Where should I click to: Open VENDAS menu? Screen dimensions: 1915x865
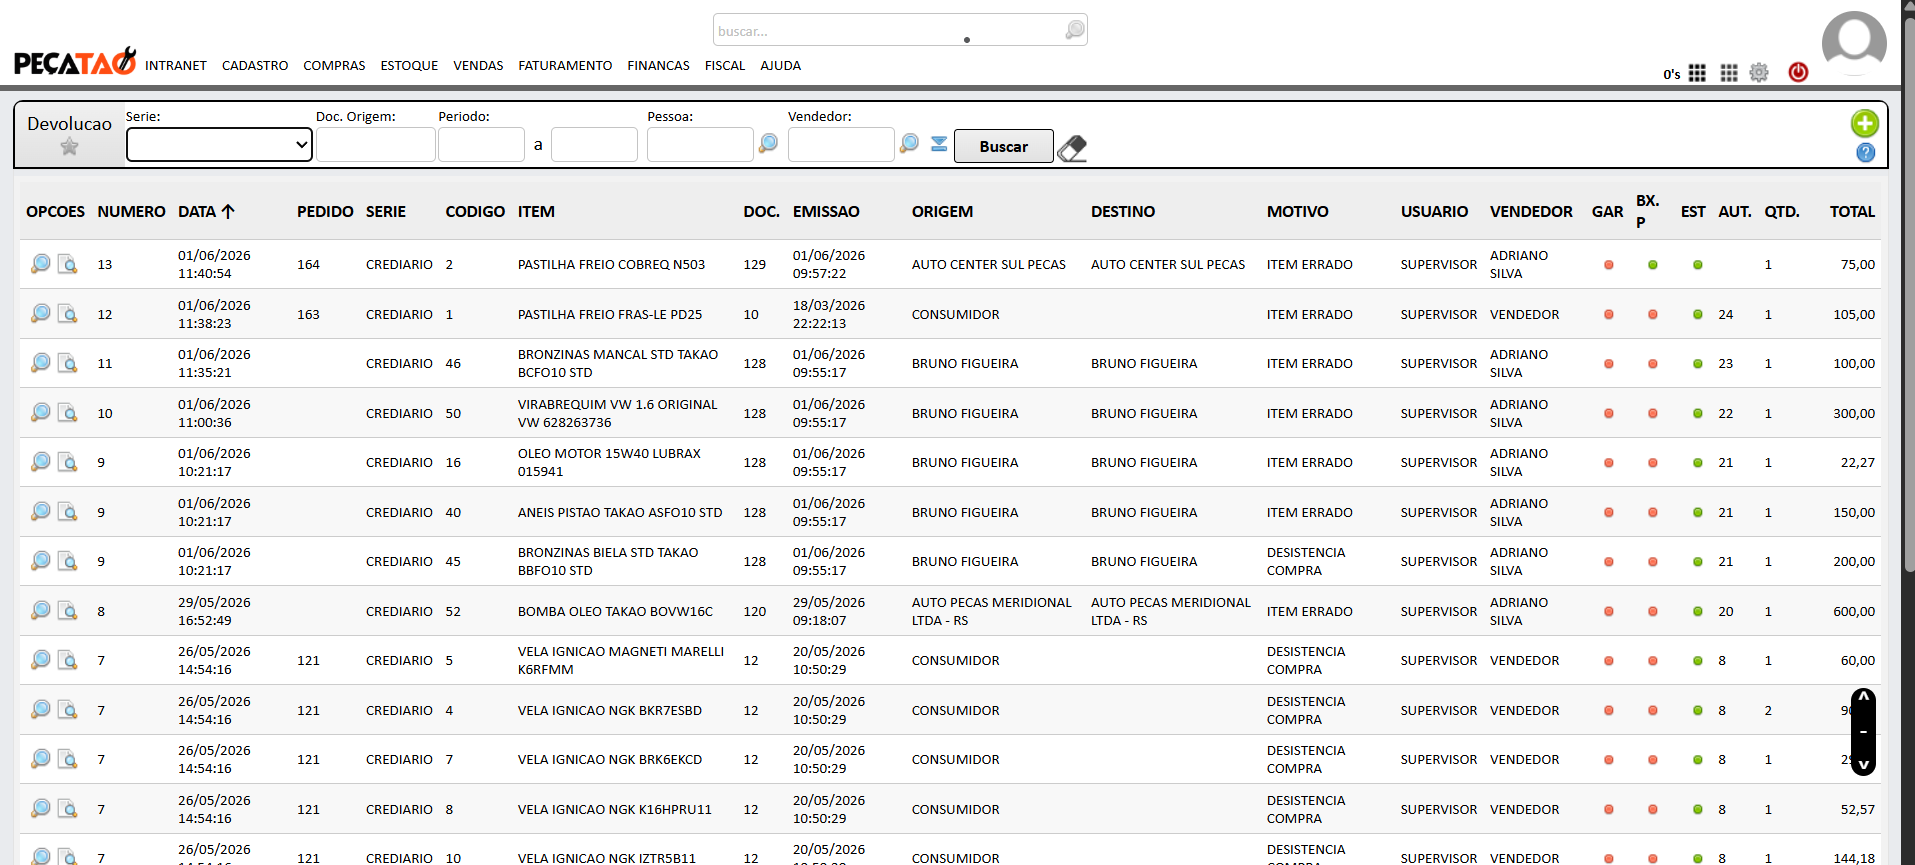(x=478, y=66)
